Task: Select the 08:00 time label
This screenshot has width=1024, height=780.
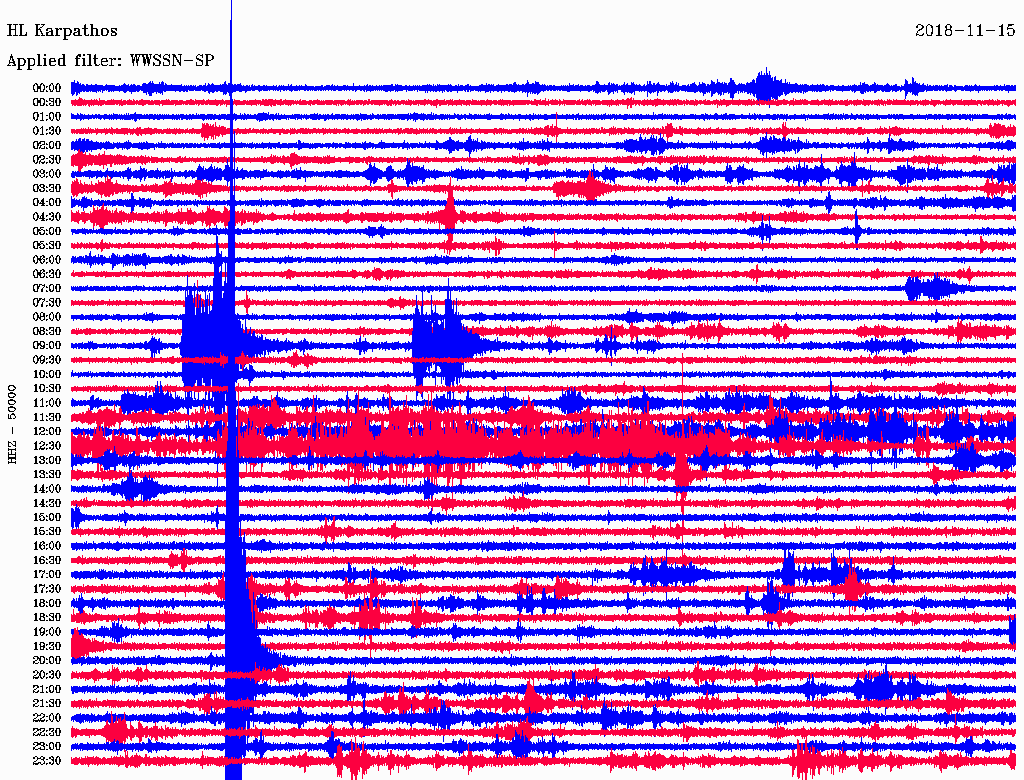Action: pos(47,317)
